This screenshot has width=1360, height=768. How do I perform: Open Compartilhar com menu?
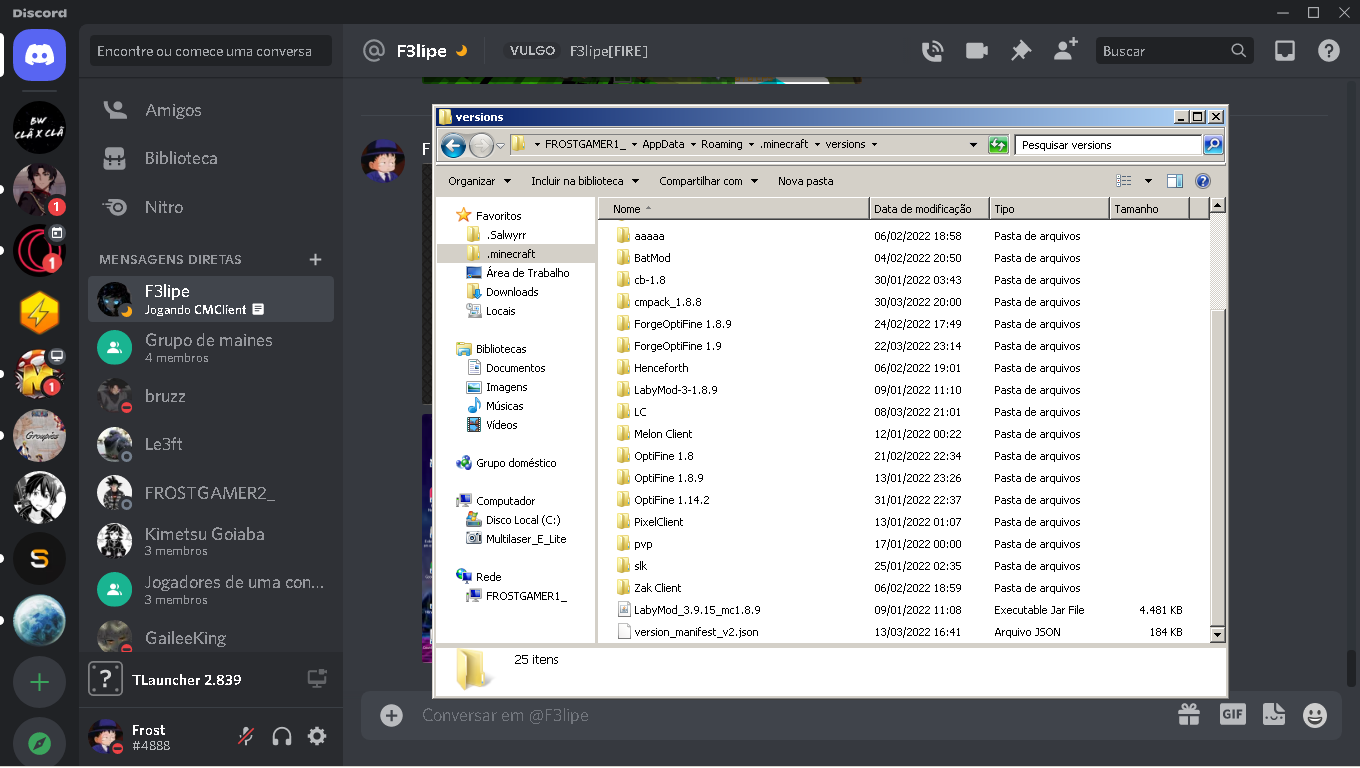[x=708, y=181]
